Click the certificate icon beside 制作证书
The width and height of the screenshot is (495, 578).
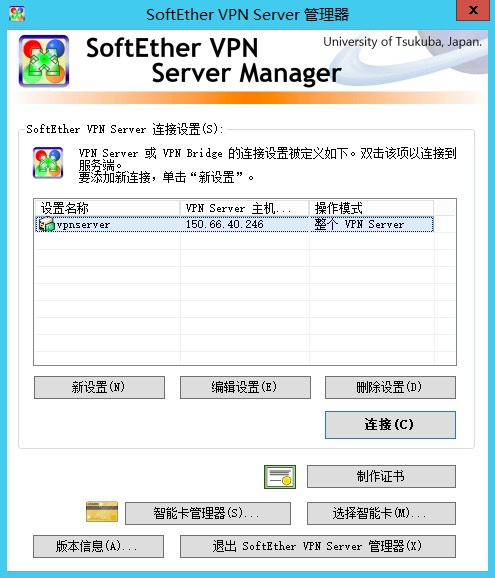(280, 477)
